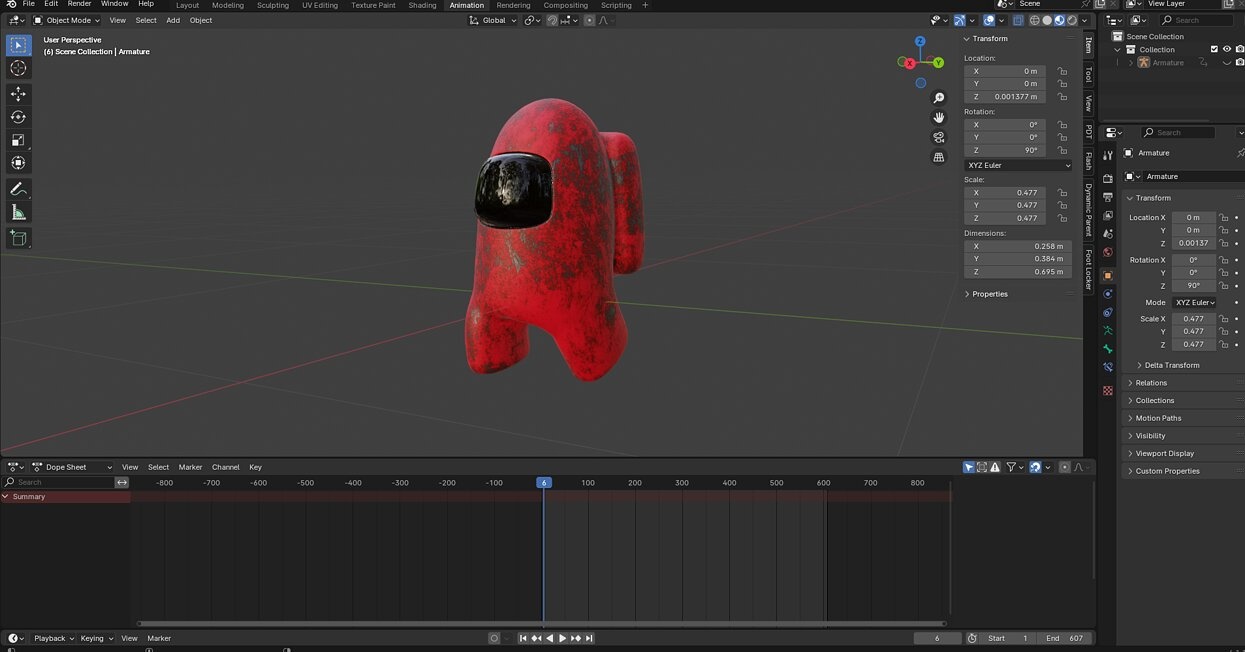
Task: Toggle Collection exclude checkbox in outliner
Action: pyautogui.click(x=1214, y=49)
